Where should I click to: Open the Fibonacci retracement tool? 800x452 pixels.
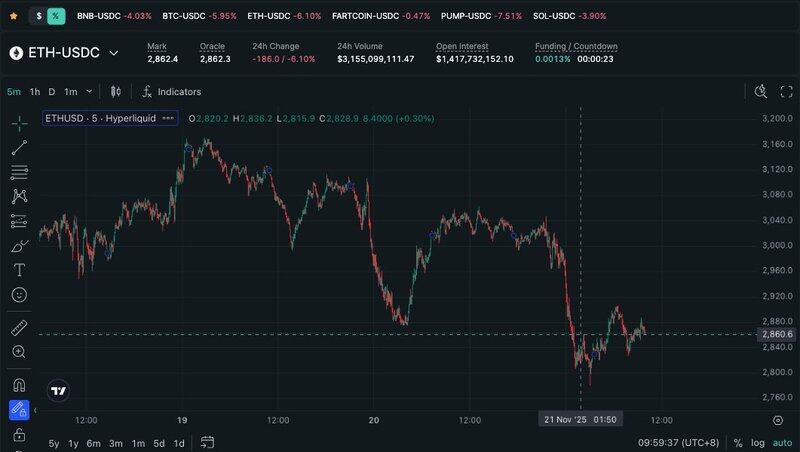point(19,172)
